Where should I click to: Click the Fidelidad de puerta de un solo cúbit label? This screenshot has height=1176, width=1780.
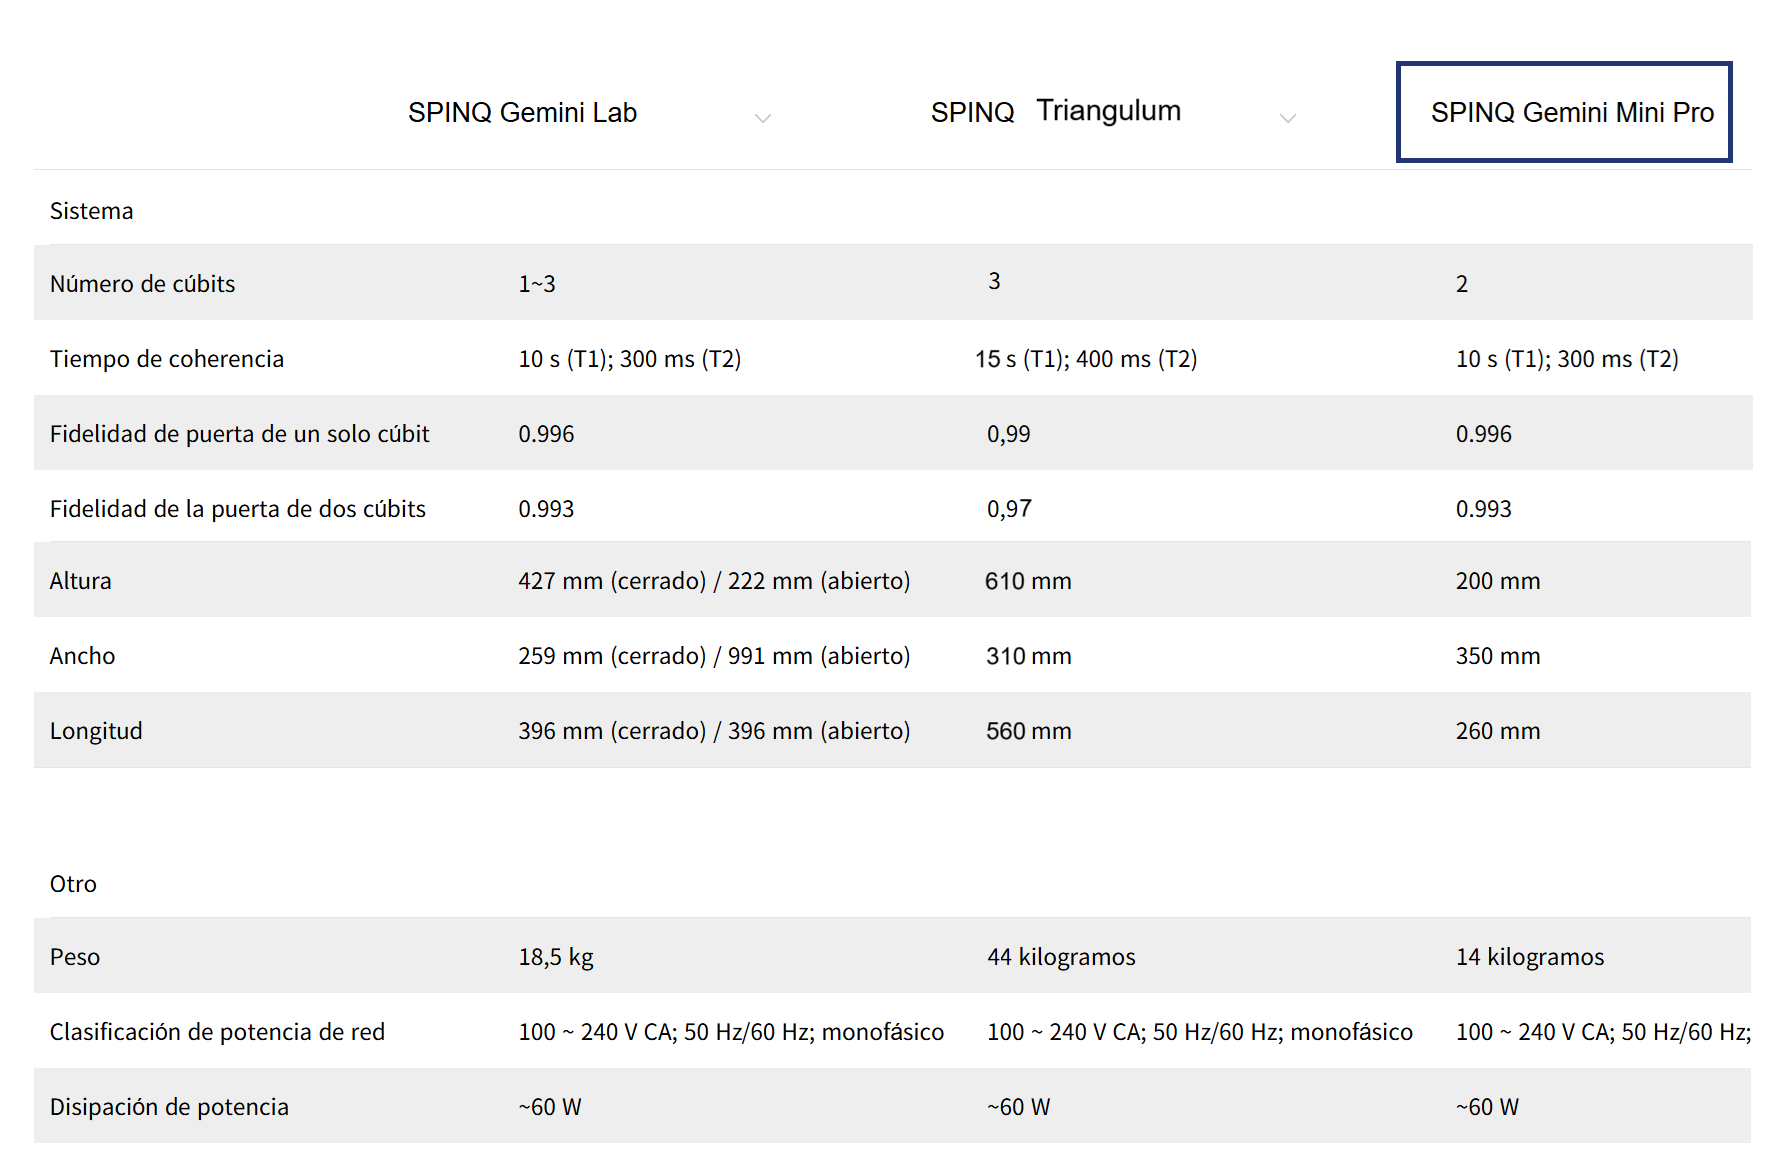(240, 434)
